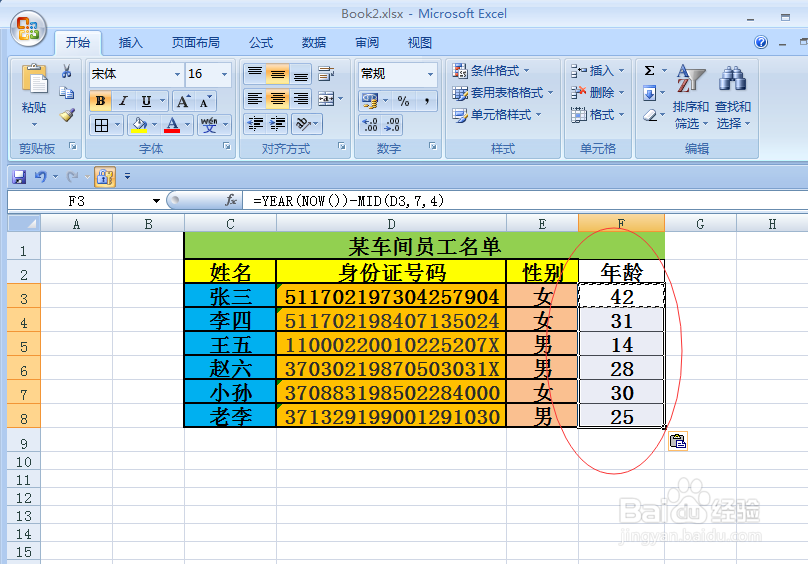Open Sort and Filter (排序和筛选)
The height and width of the screenshot is (564, 808).
pos(691,97)
